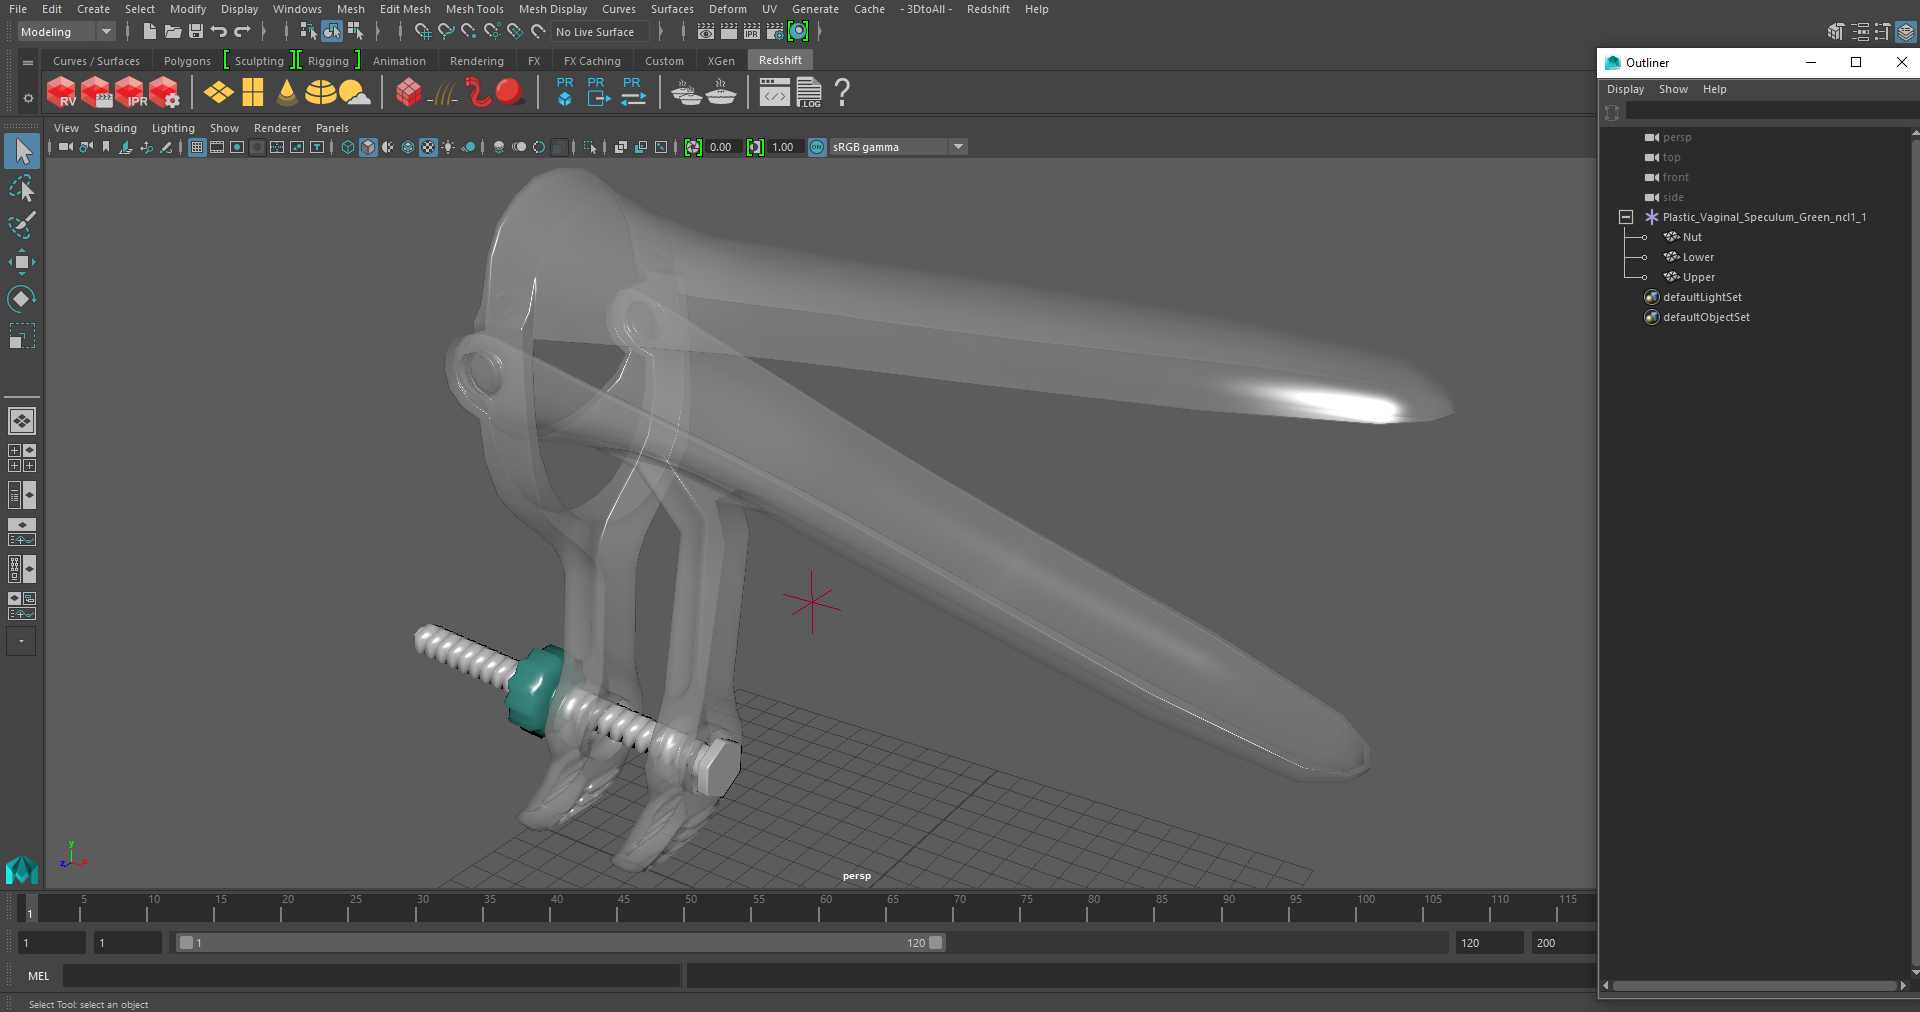This screenshot has width=1920, height=1012.
Task: Create Redshift spot light icon
Action: coord(287,93)
